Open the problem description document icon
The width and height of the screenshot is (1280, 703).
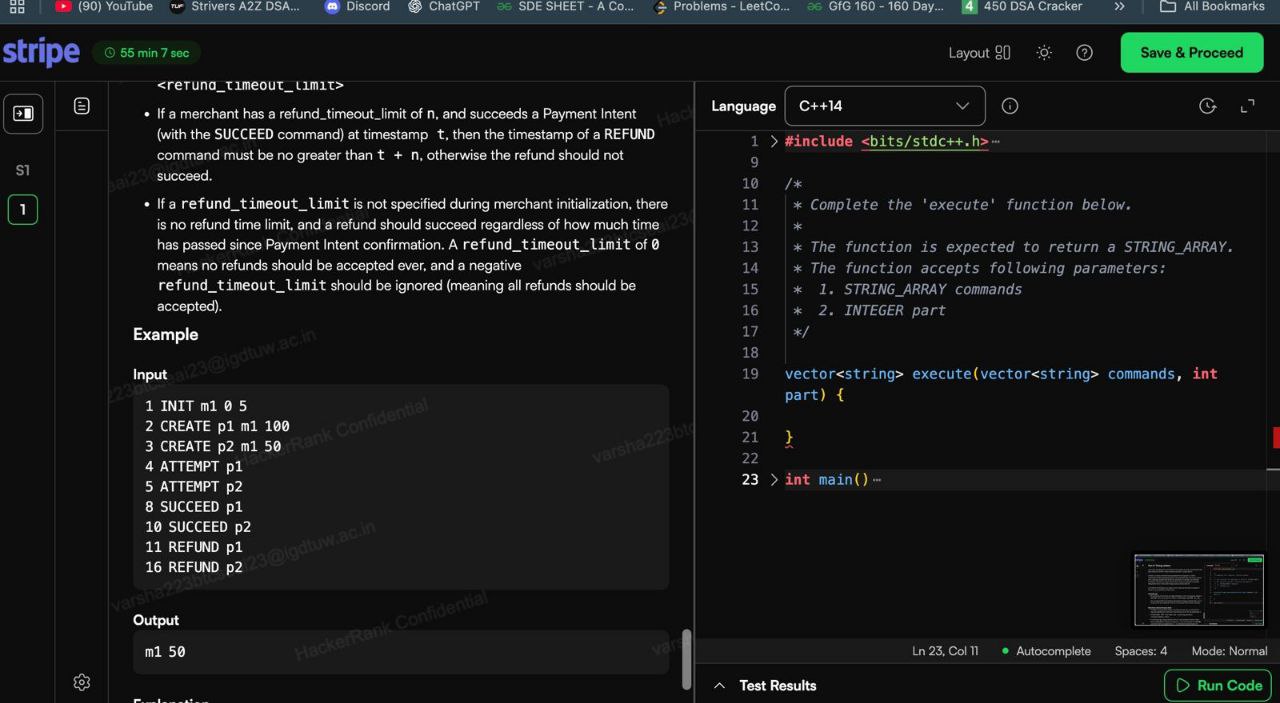82,106
